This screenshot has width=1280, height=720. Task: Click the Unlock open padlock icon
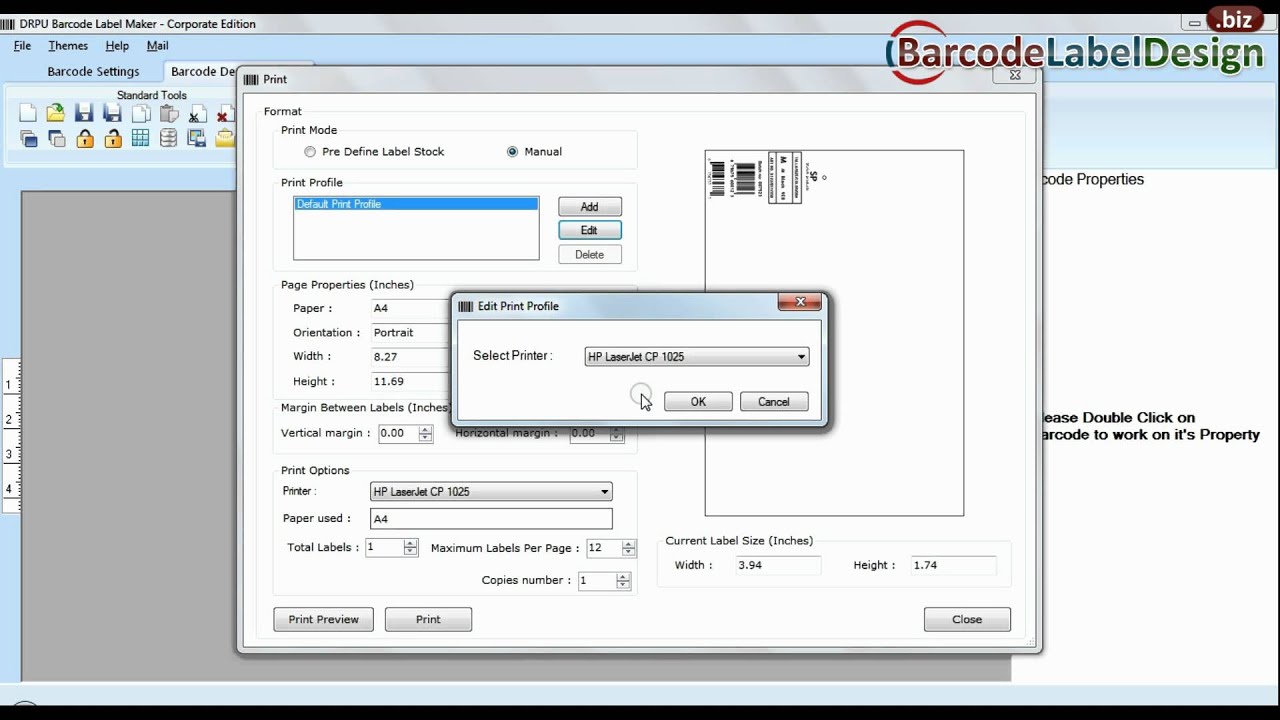(113, 139)
